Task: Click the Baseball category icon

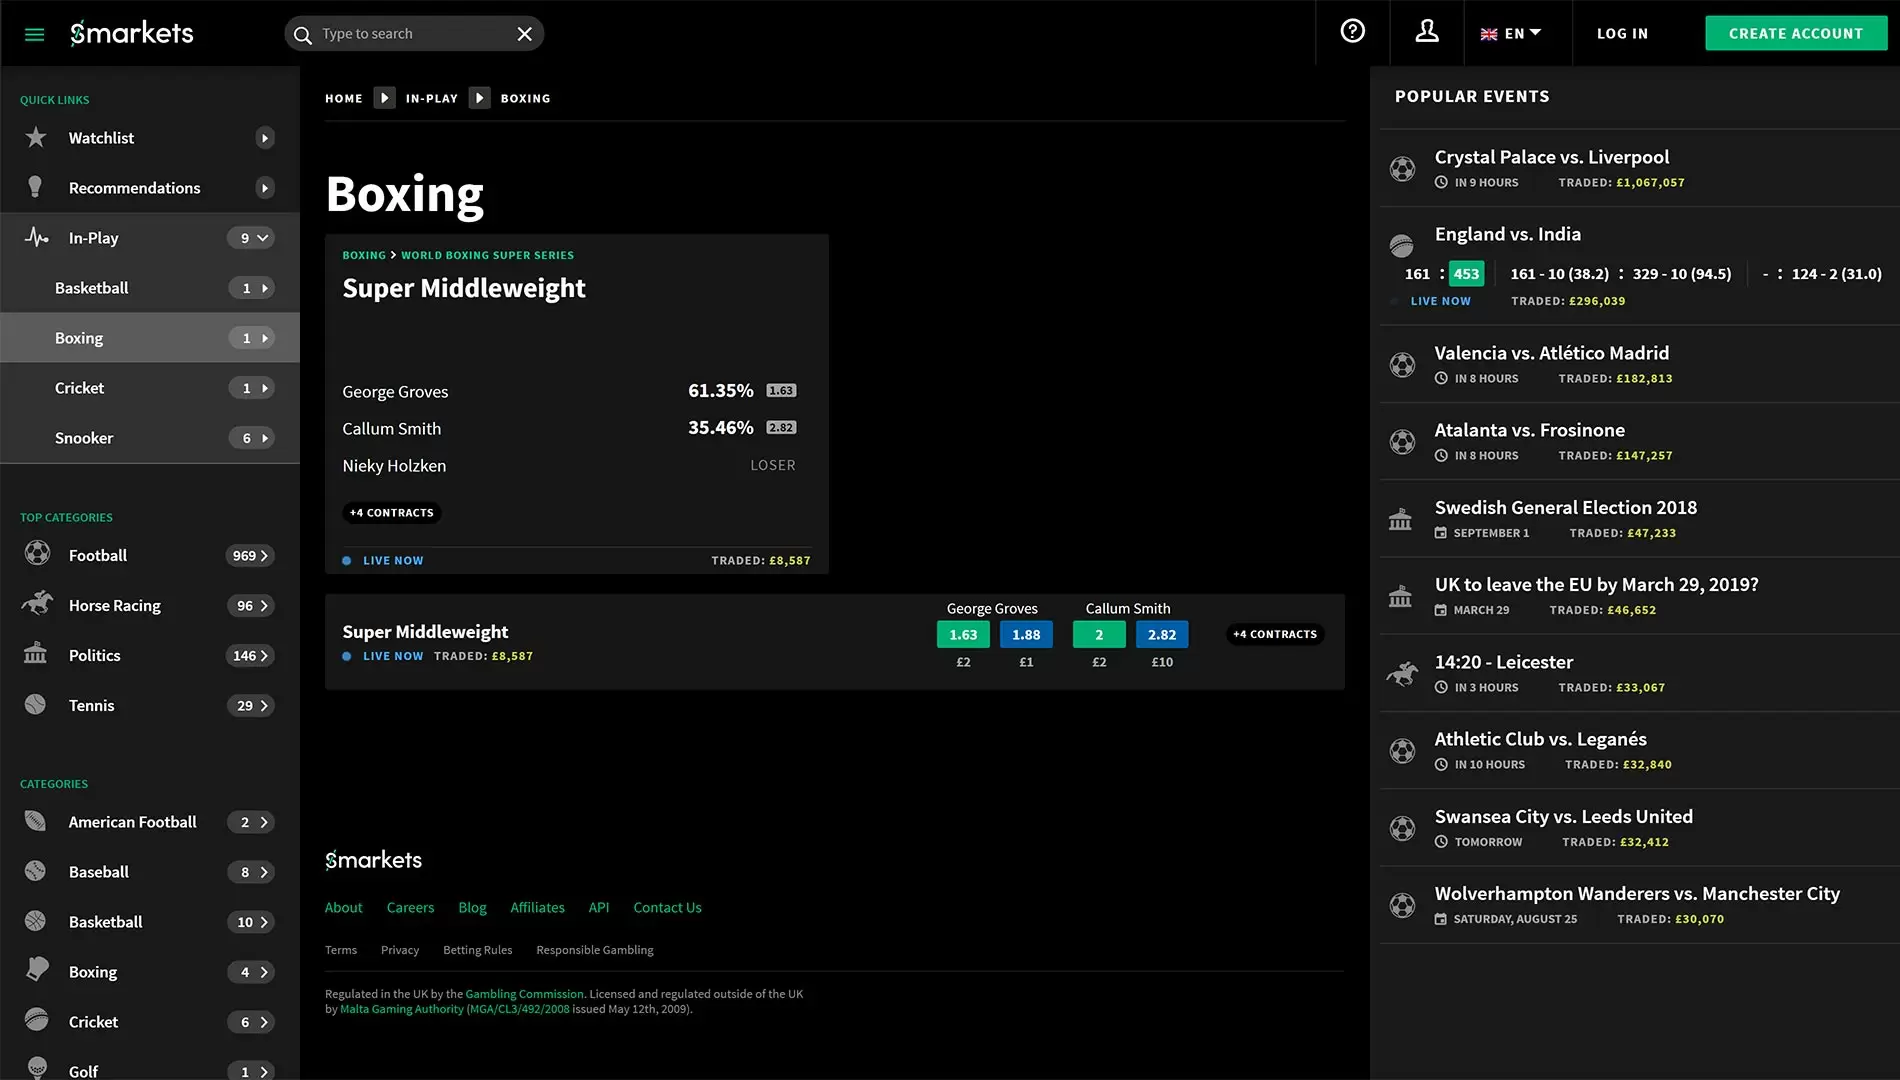Action: tap(35, 870)
